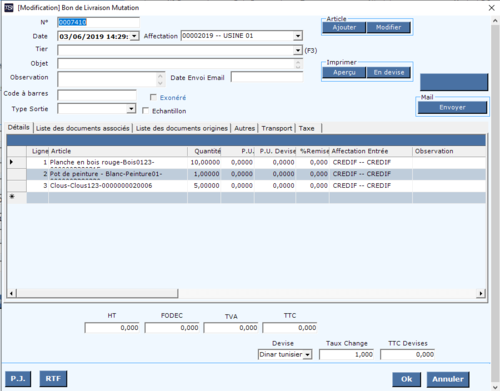This screenshot has height=391, width=500.
Task: Click the Envoyer mail button
Action: (452, 107)
